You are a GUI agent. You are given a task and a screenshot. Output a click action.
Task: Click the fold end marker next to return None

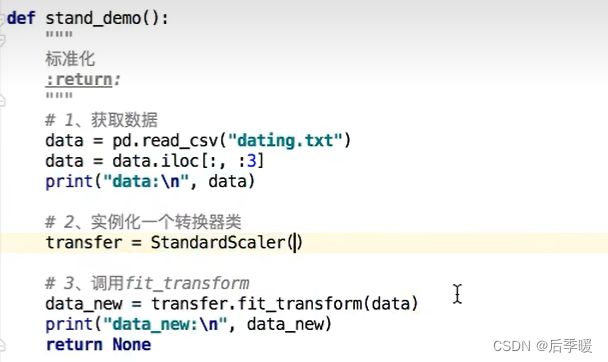[2, 345]
